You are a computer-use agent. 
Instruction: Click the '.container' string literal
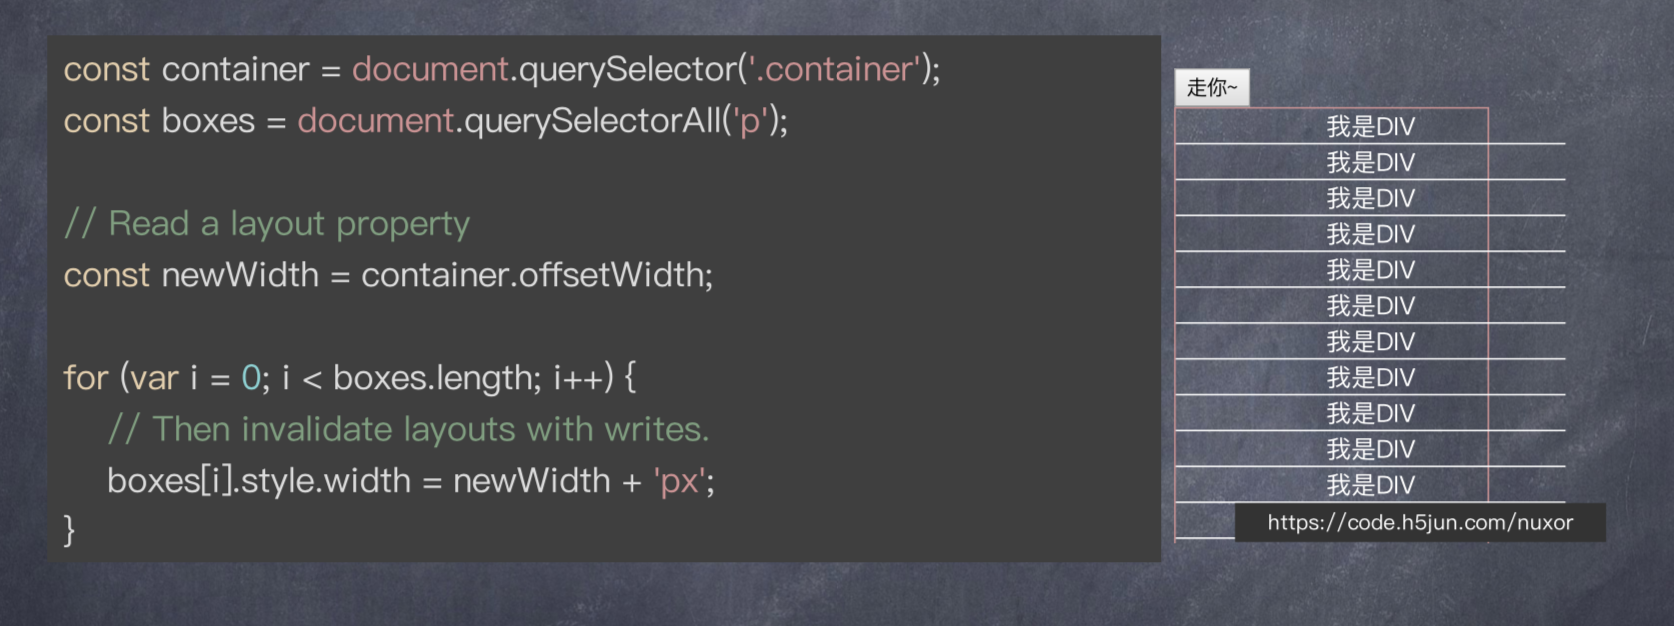tap(834, 69)
